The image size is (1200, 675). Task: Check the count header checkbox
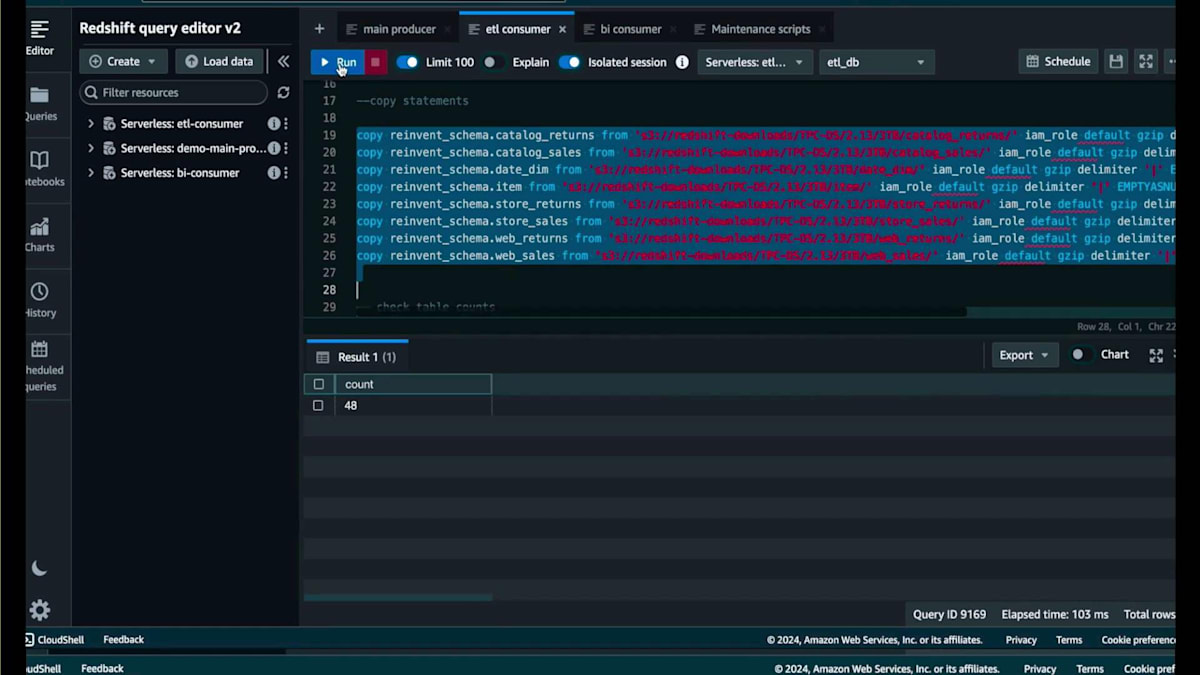(x=318, y=384)
